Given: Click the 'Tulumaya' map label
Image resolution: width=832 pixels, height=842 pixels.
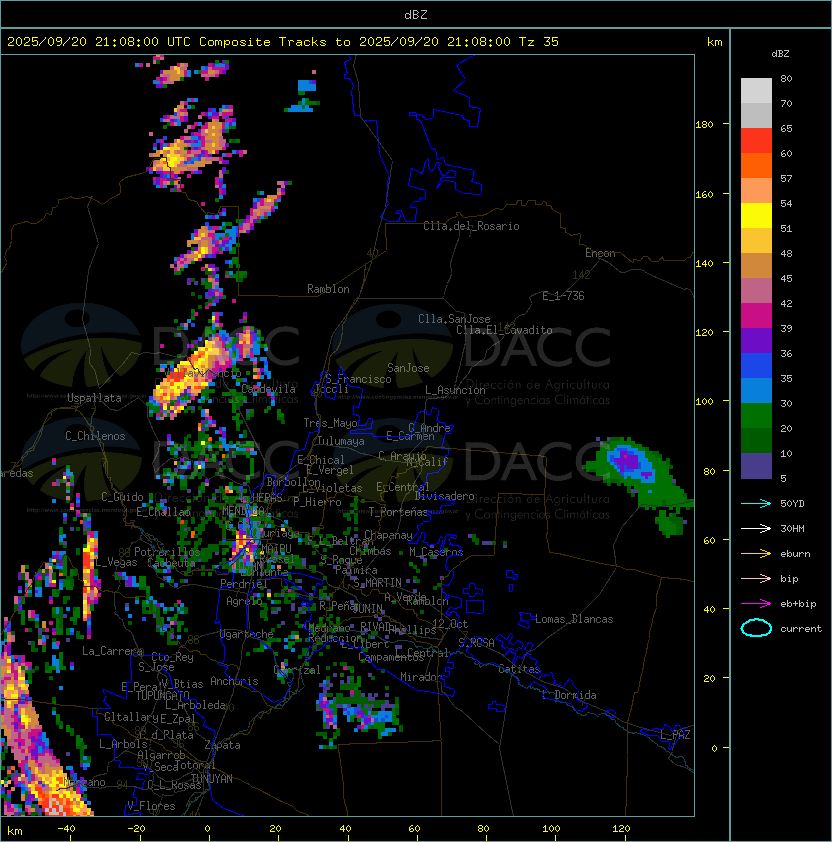Looking at the screenshot, I should 341,441.
